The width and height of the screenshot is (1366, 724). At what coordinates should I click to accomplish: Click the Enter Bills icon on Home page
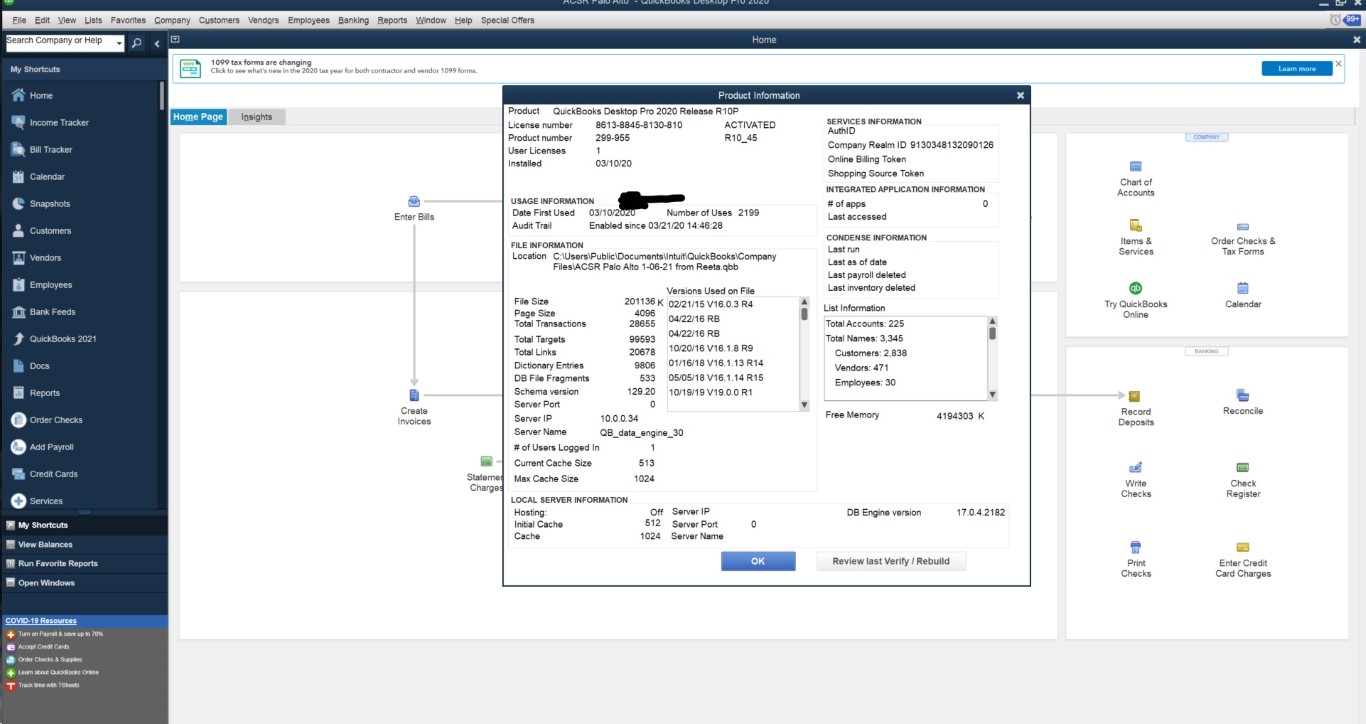pos(414,202)
